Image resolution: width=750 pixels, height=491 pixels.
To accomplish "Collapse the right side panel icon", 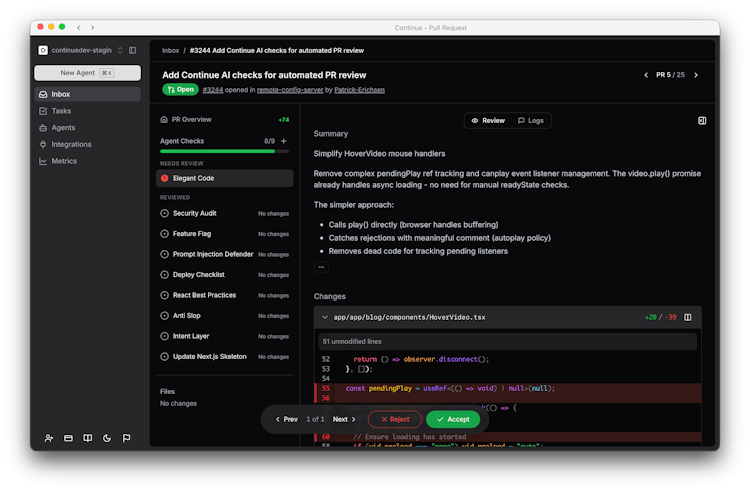I will tap(702, 120).
